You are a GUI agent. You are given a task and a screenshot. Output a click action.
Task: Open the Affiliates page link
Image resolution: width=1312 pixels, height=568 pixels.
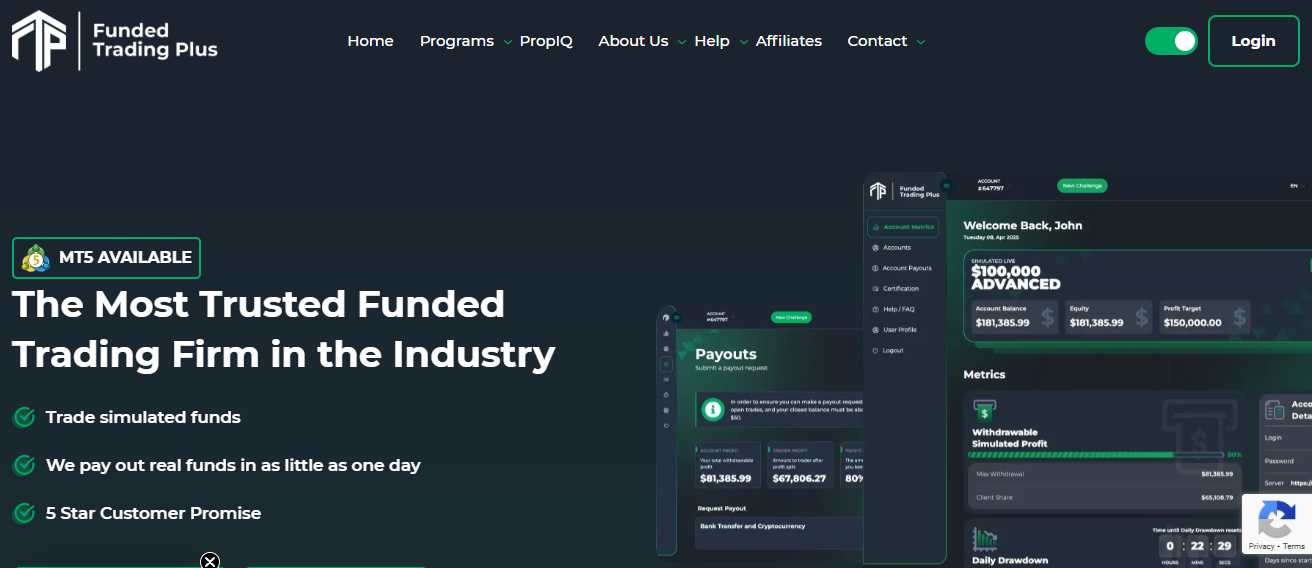(x=788, y=41)
